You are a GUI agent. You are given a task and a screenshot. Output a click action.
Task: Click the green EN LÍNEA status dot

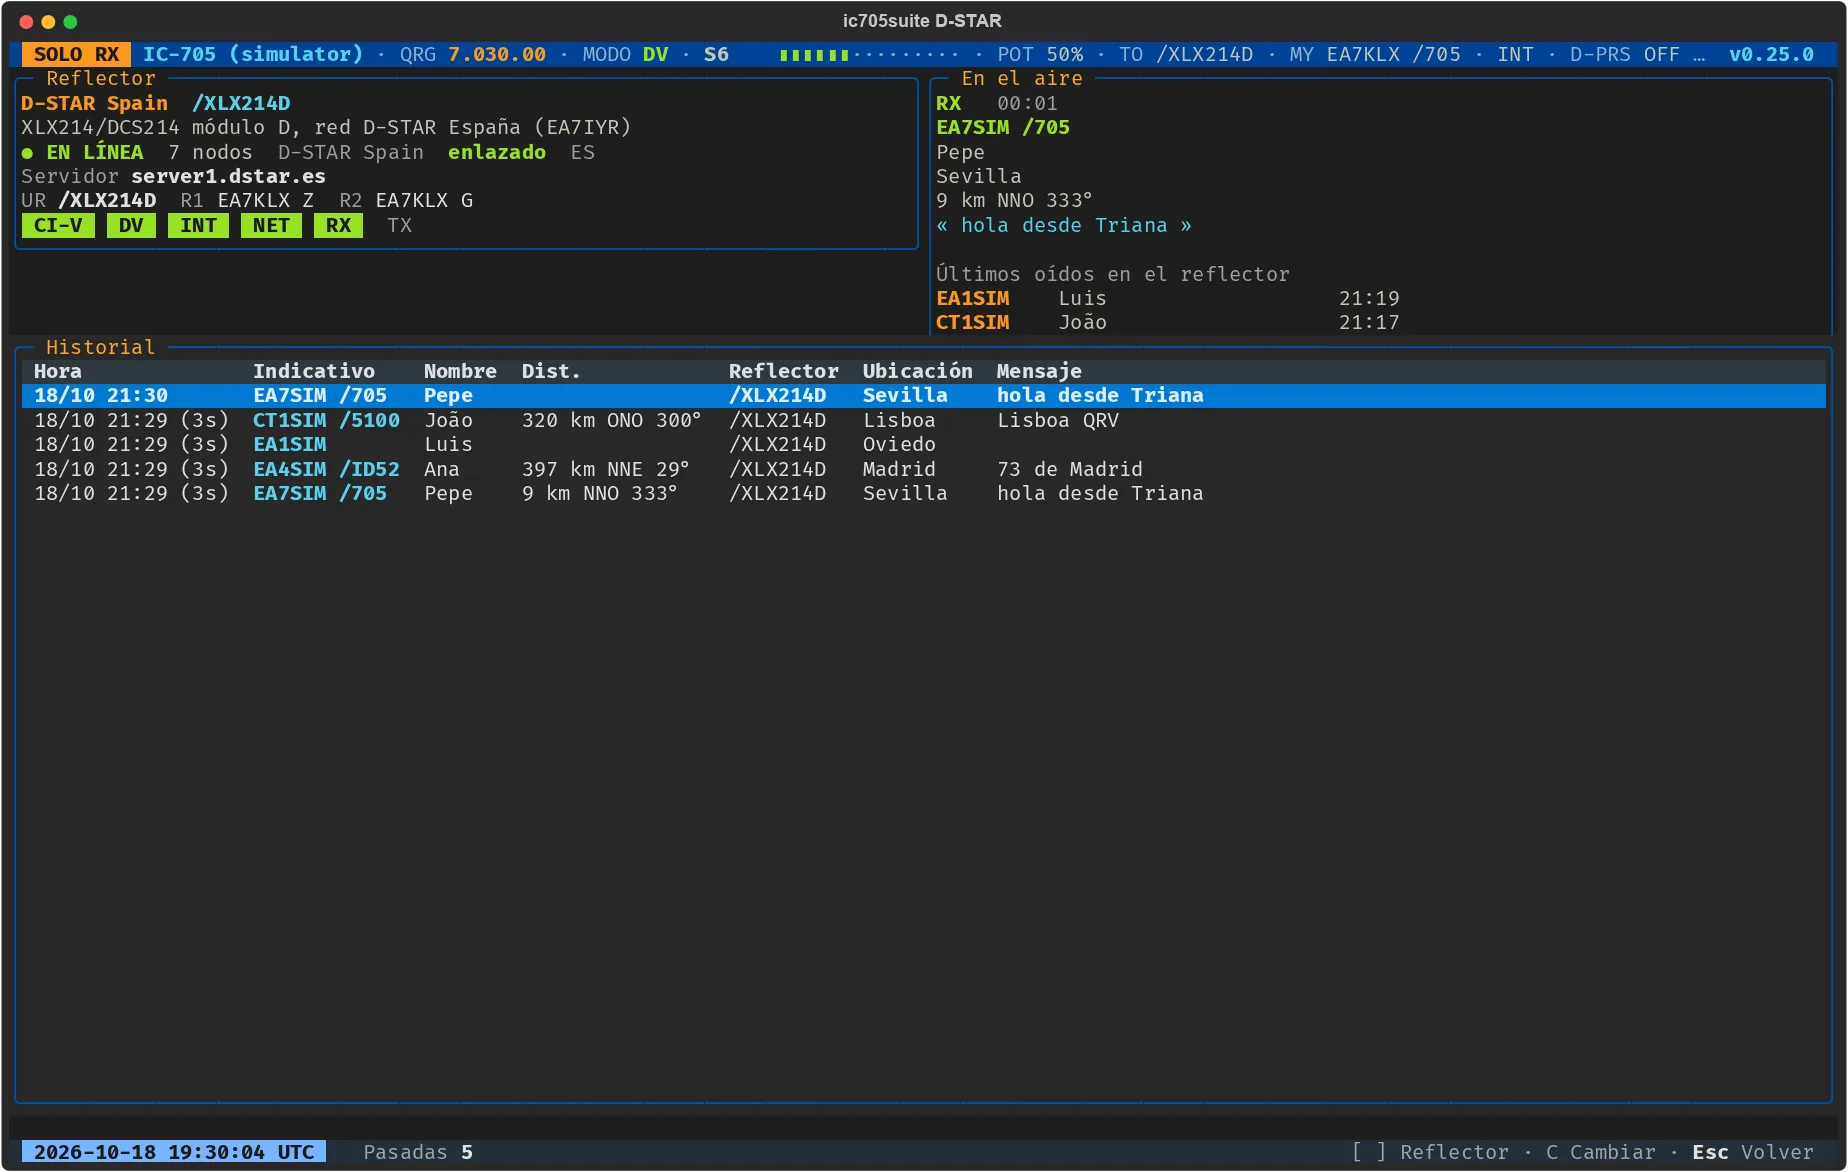27,153
